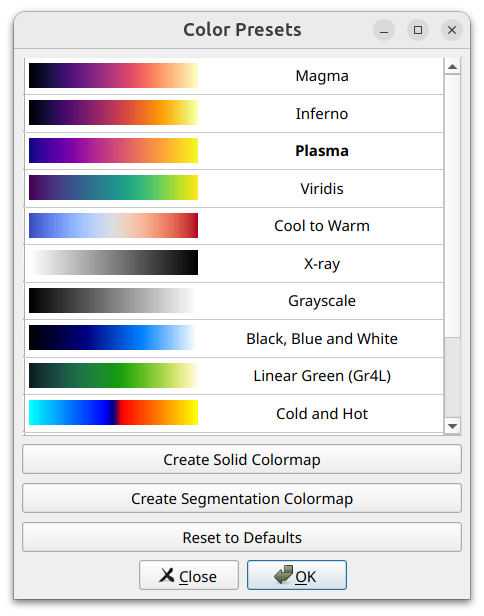Maximize the Color Presets dialog
Image resolution: width=484 pixels, height=616 pixels.
418,30
